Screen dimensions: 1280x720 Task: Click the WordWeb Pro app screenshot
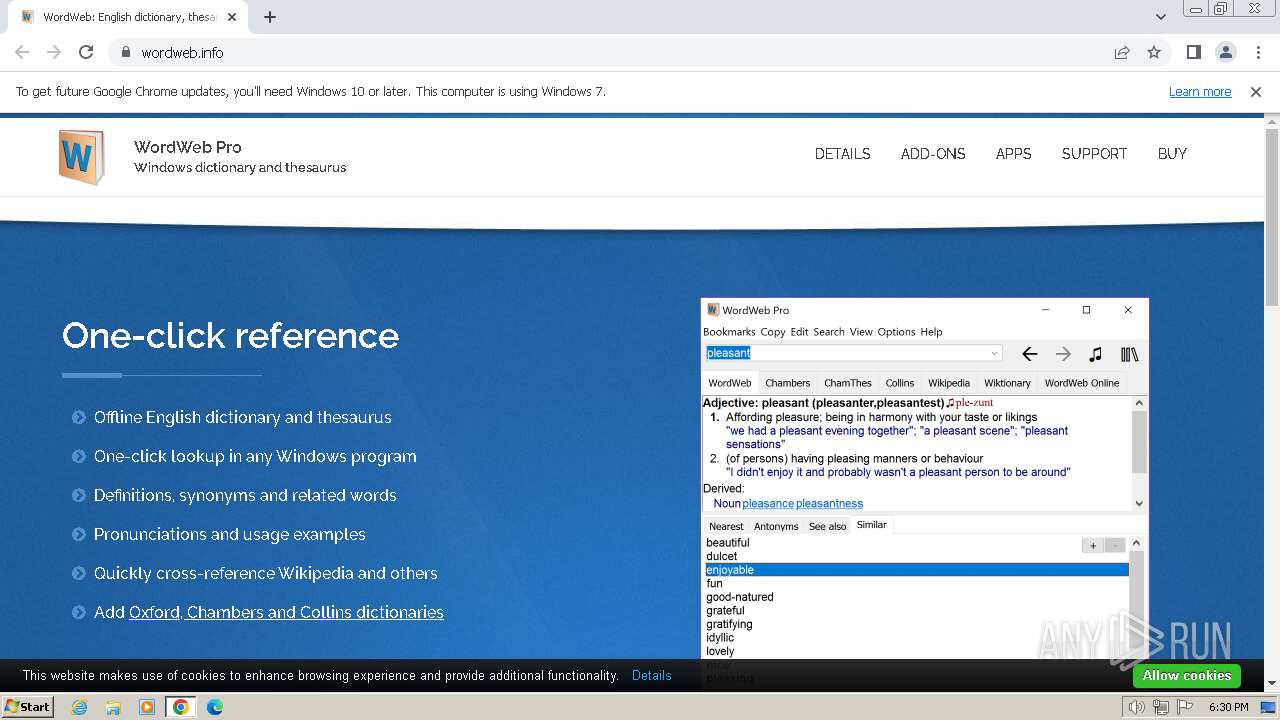click(x=925, y=480)
